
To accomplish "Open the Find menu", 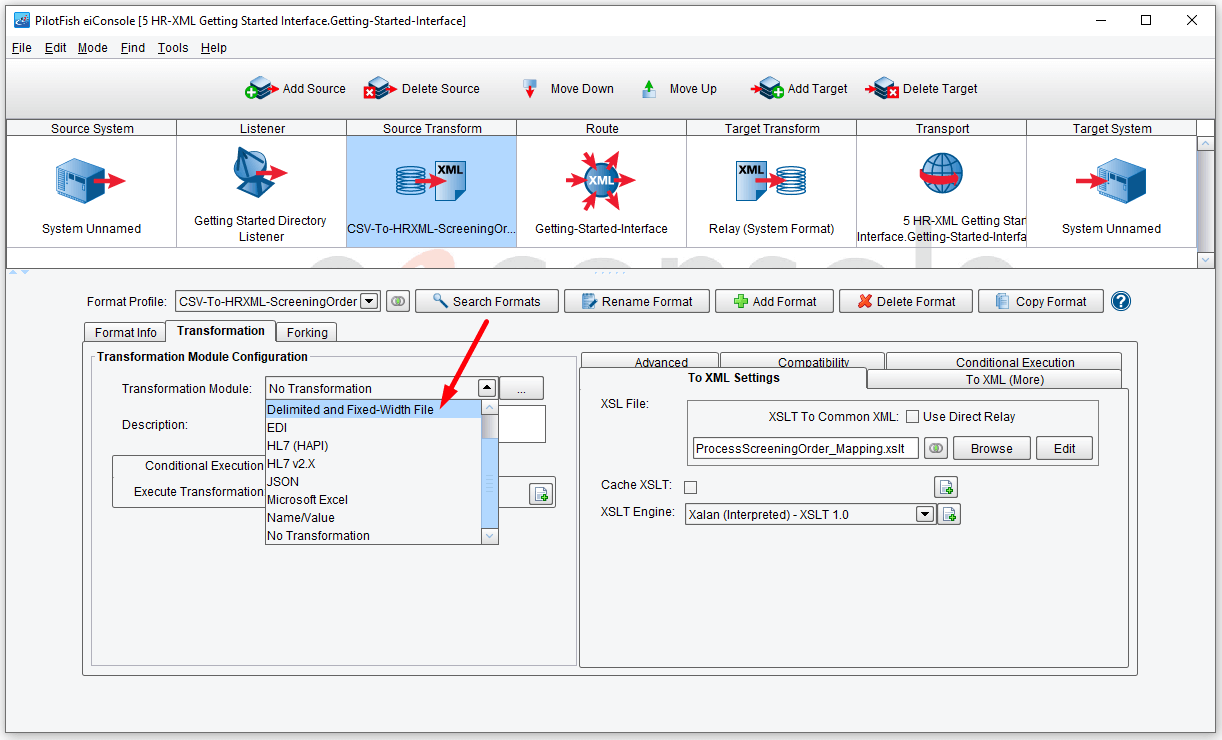I will coord(132,47).
